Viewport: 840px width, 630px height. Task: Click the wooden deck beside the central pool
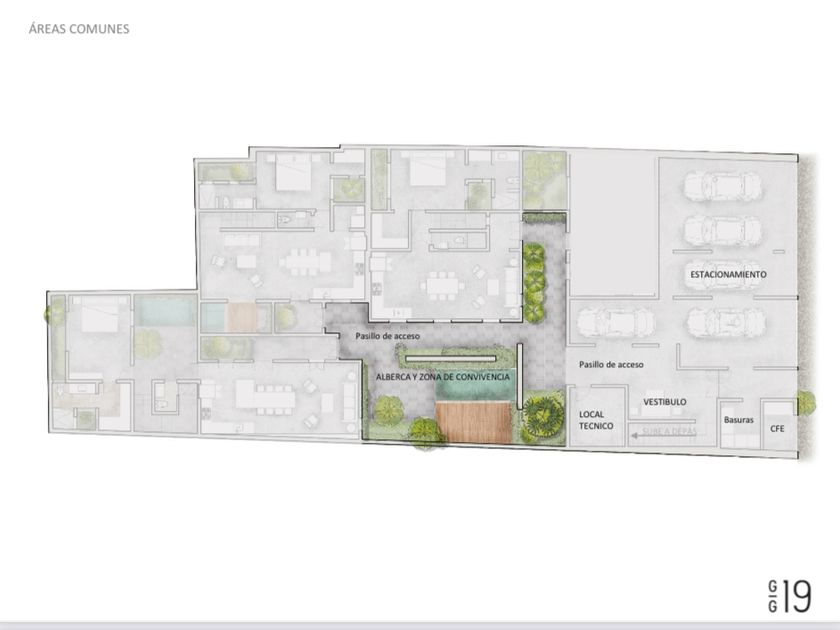473,422
